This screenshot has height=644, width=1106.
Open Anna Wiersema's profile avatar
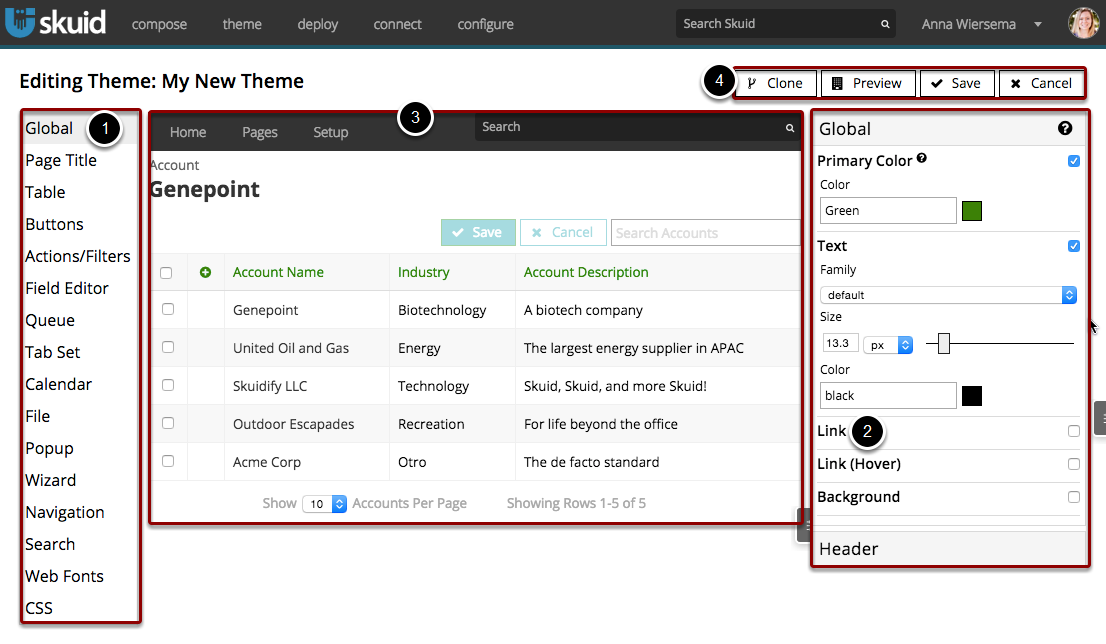click(x=1083, y=23)
